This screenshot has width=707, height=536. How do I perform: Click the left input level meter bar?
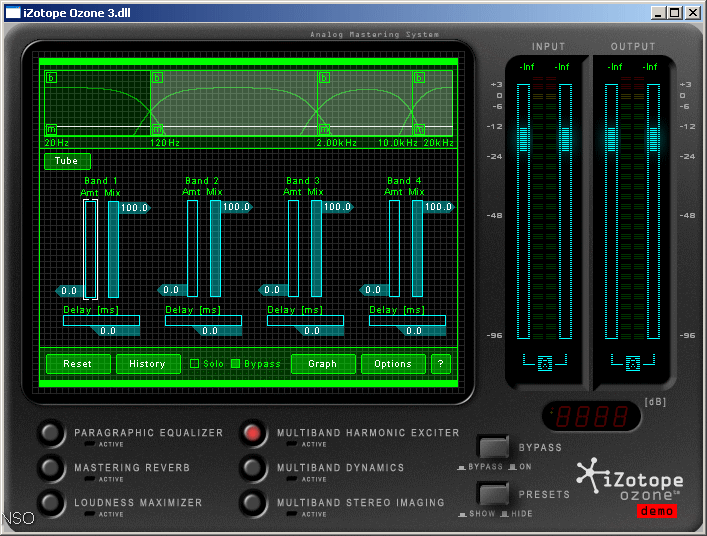[x=523, y=211]
